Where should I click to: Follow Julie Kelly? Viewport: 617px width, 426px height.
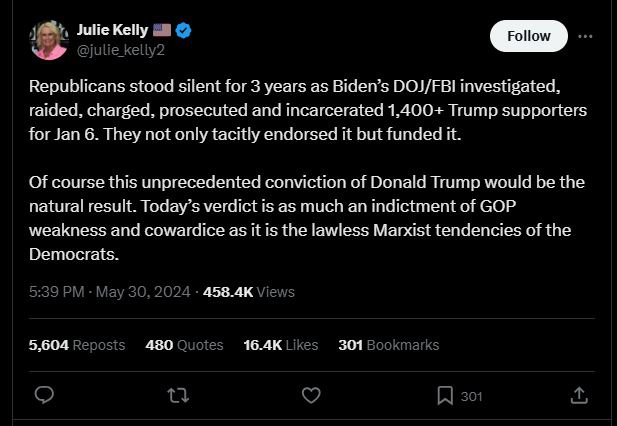(x=528, y=36)
